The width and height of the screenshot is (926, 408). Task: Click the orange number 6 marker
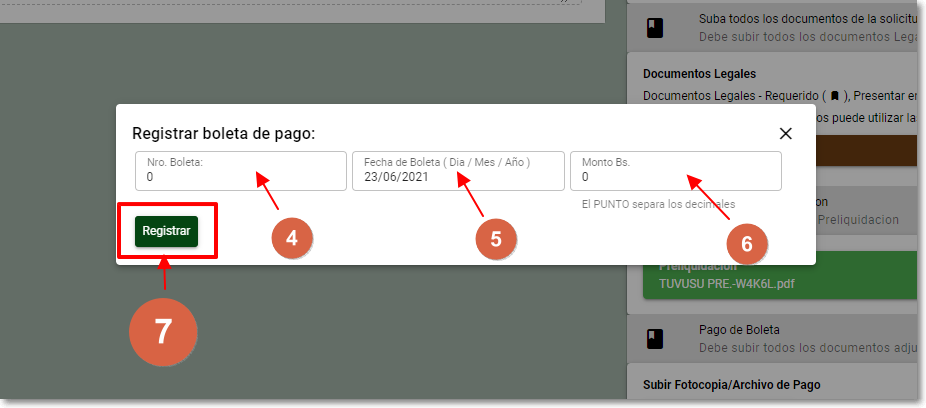tap(745, 243)
